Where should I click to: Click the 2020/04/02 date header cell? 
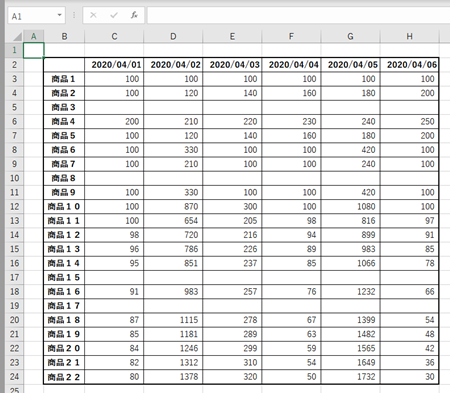click(x=173, y=65)
